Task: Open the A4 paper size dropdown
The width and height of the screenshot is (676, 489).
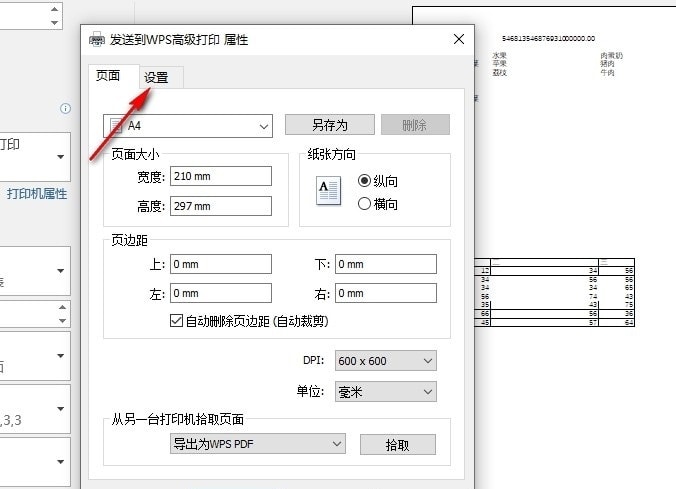Action: click(188, 125)
